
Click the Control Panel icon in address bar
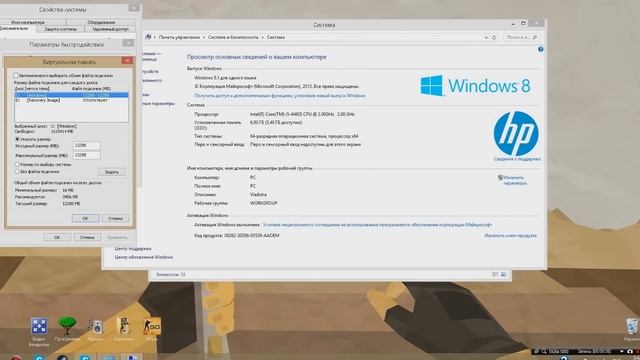point(149,37)
